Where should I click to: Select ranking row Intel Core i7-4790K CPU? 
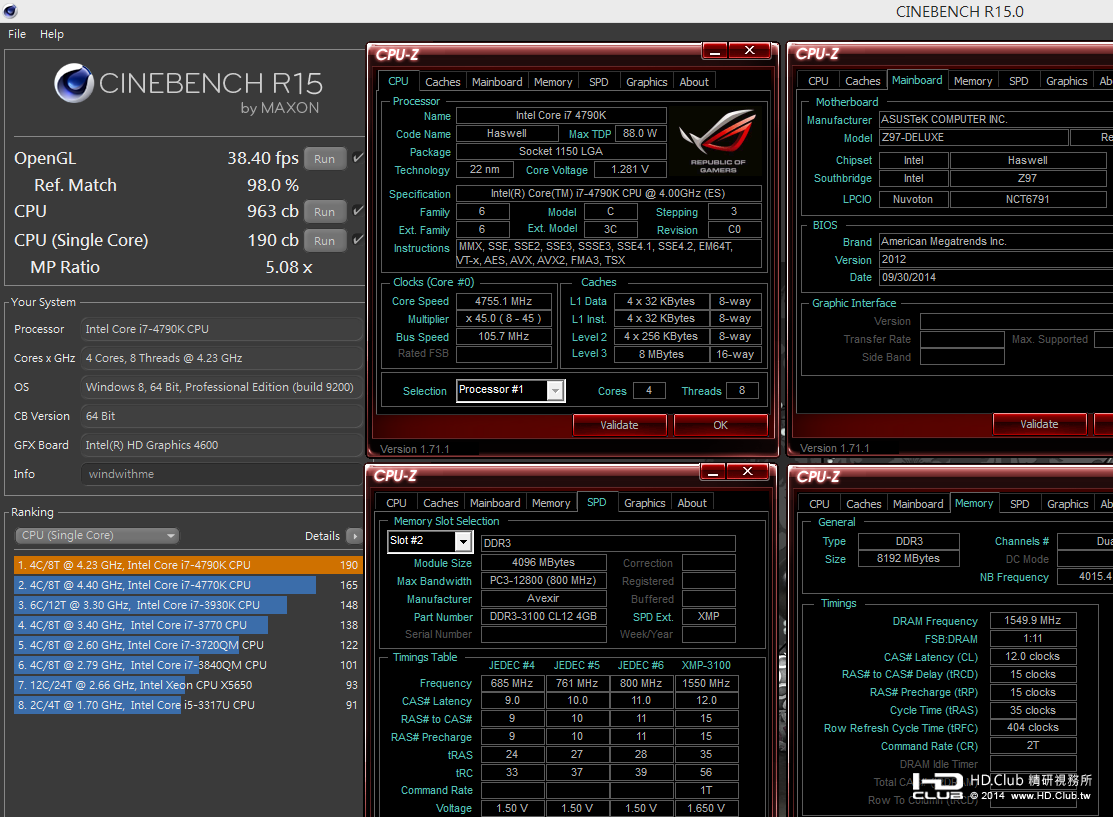pos(188,565)
